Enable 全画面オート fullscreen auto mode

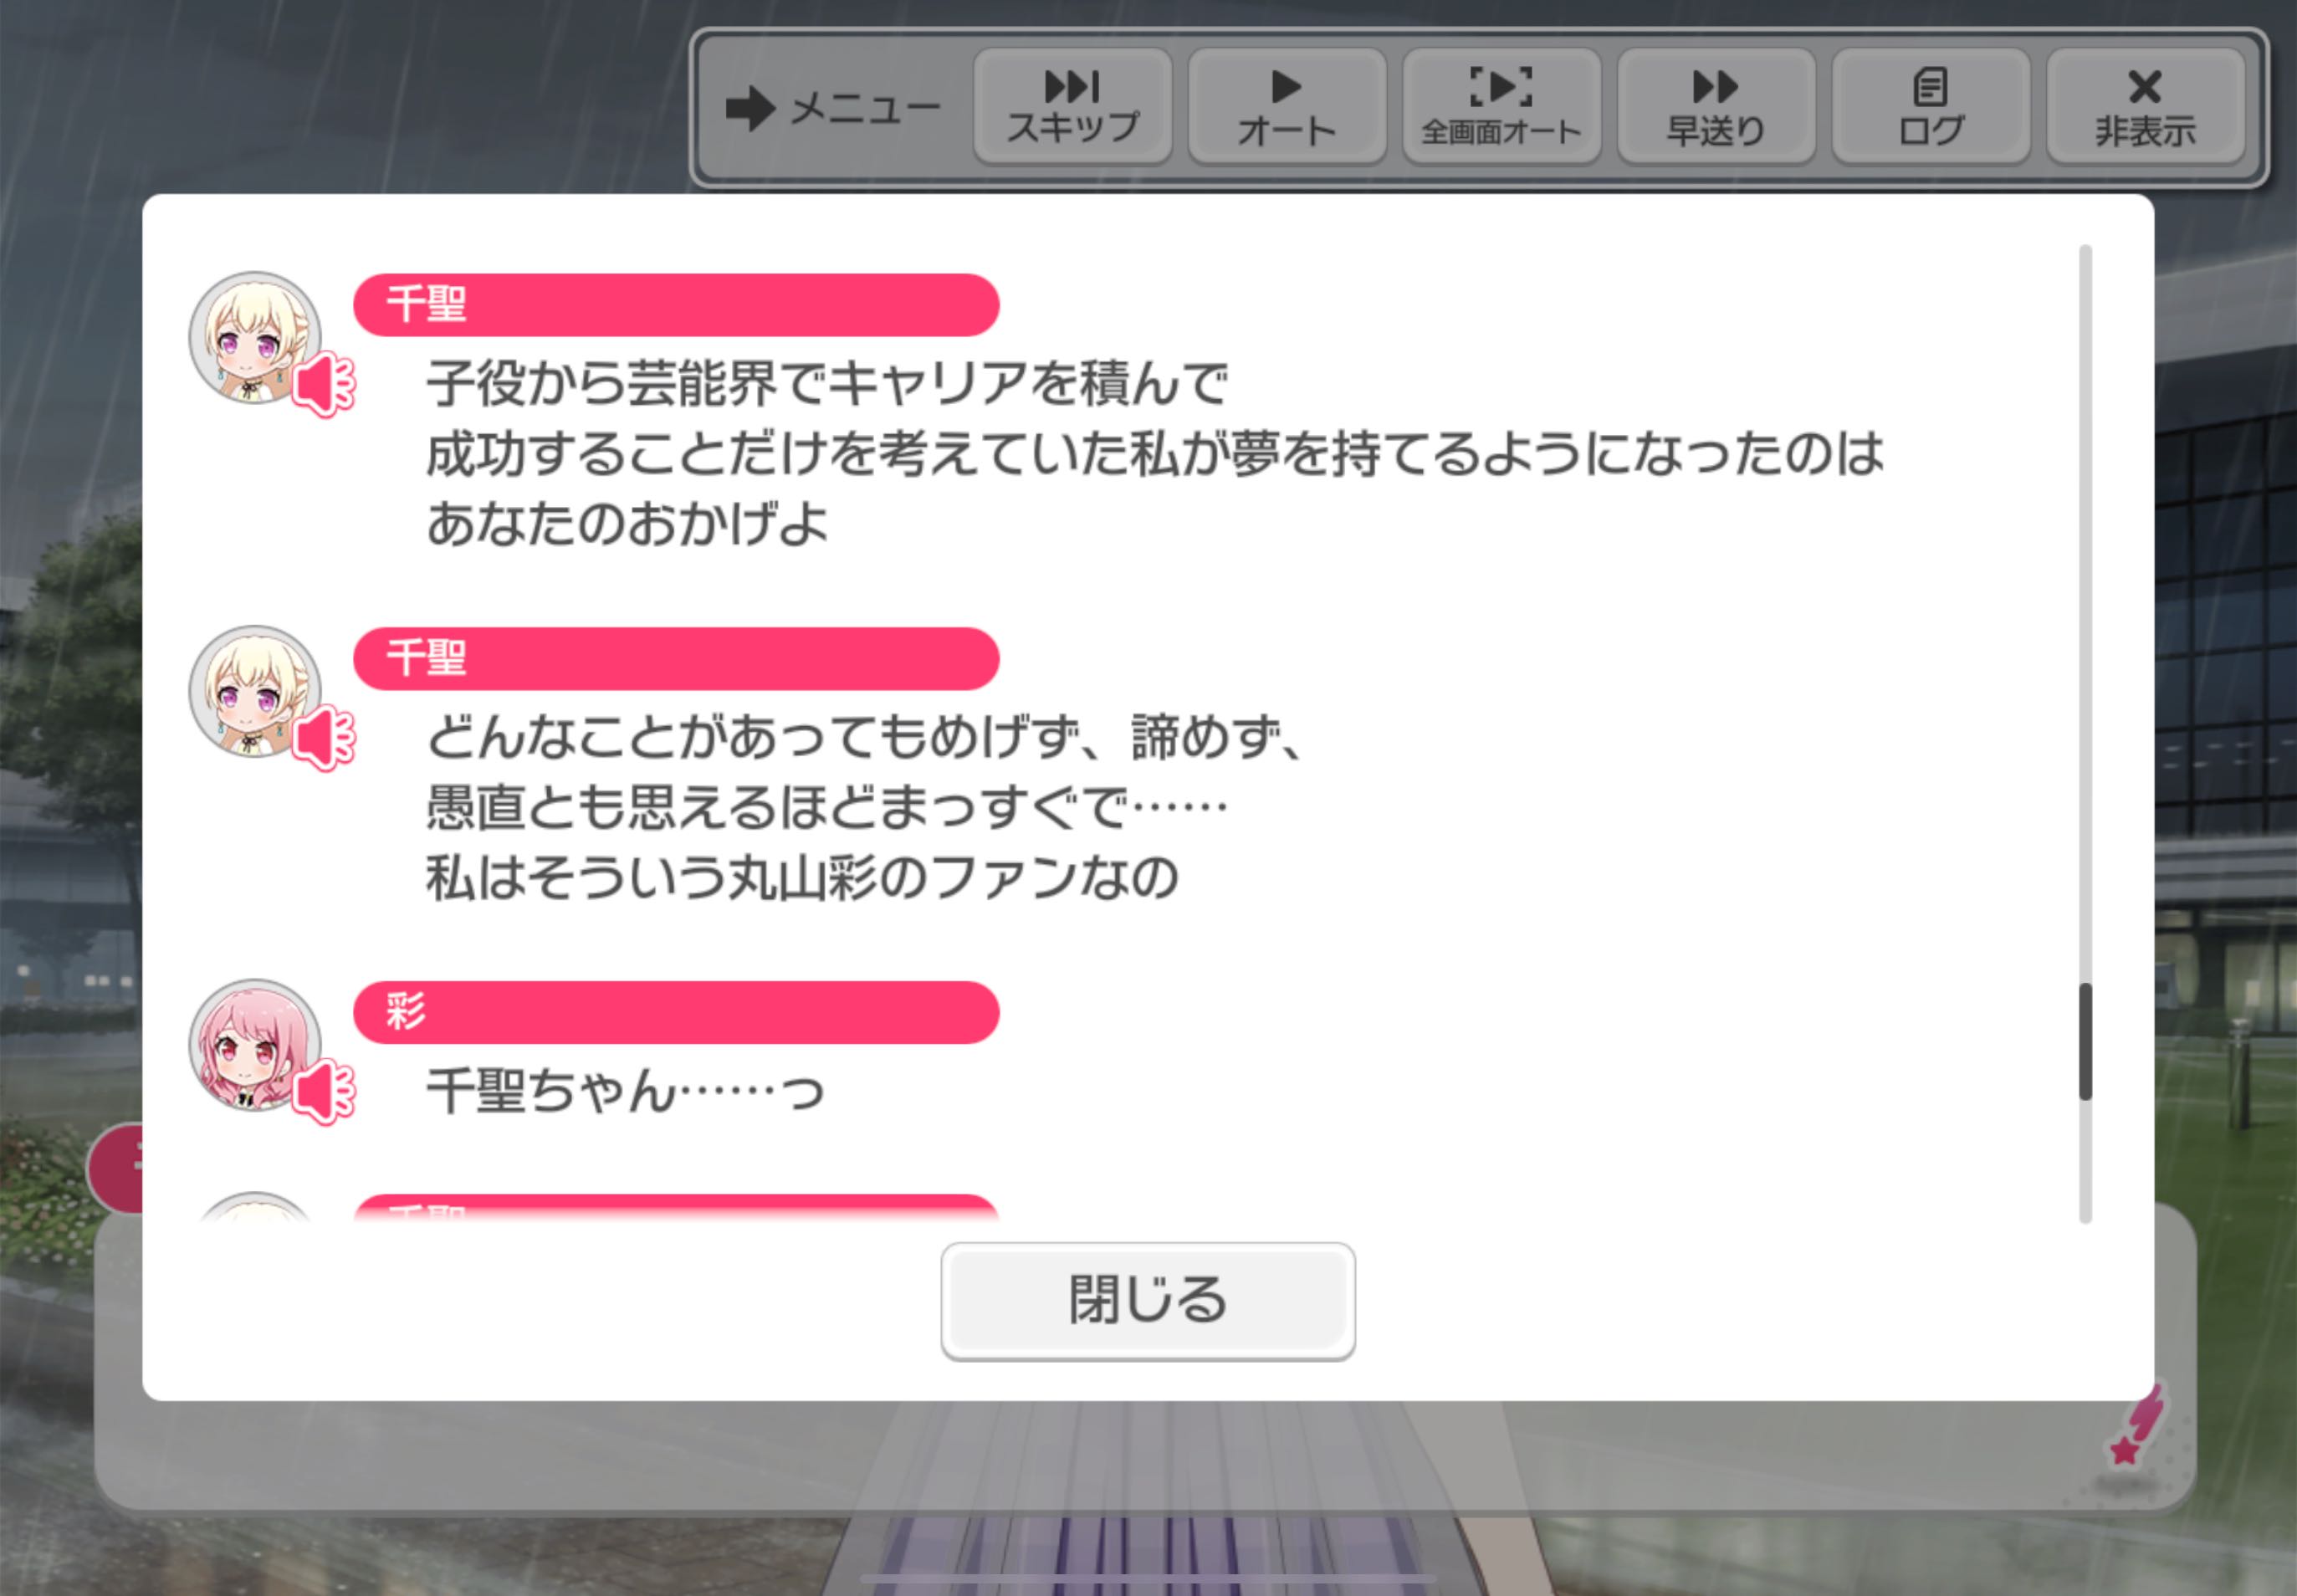point(1502,107)
